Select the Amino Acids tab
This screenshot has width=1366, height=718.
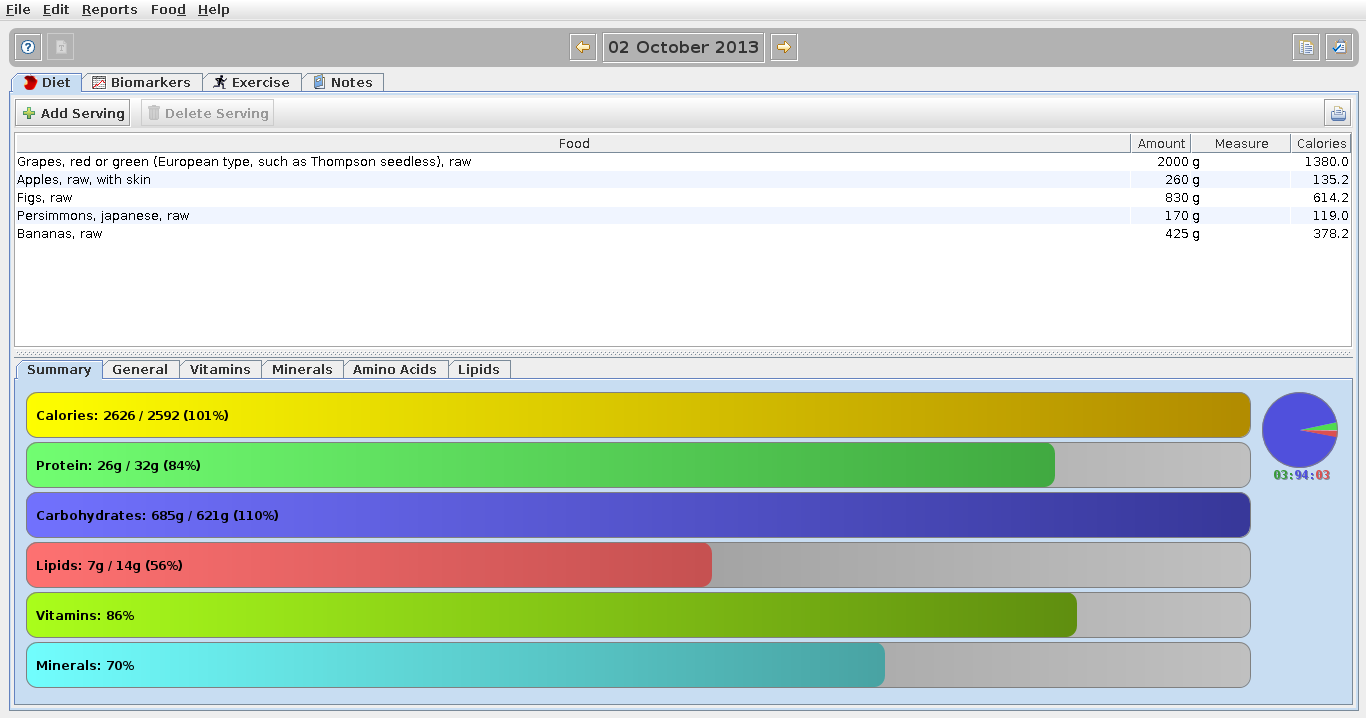click(x=395, y=370)
